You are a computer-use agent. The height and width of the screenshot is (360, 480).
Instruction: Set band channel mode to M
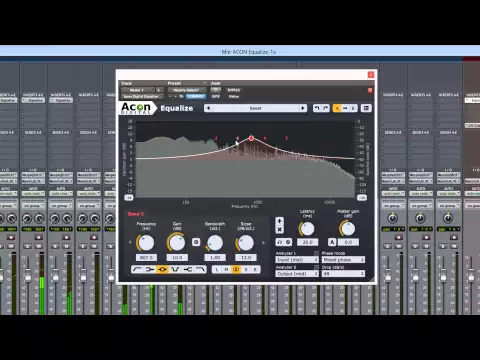226,269
